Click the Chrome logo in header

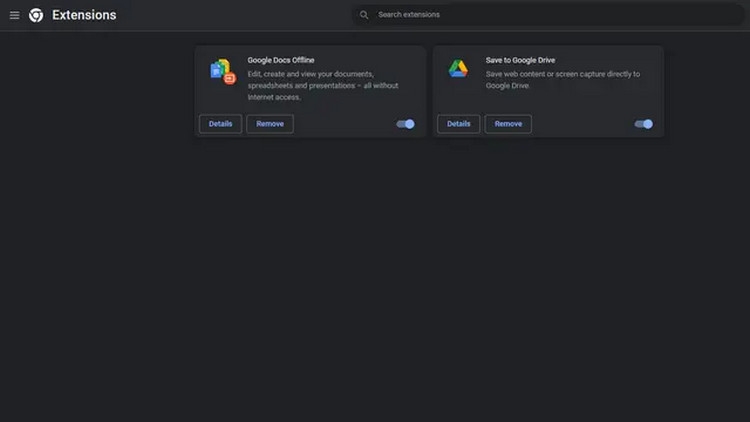click(x=36, y=15)
